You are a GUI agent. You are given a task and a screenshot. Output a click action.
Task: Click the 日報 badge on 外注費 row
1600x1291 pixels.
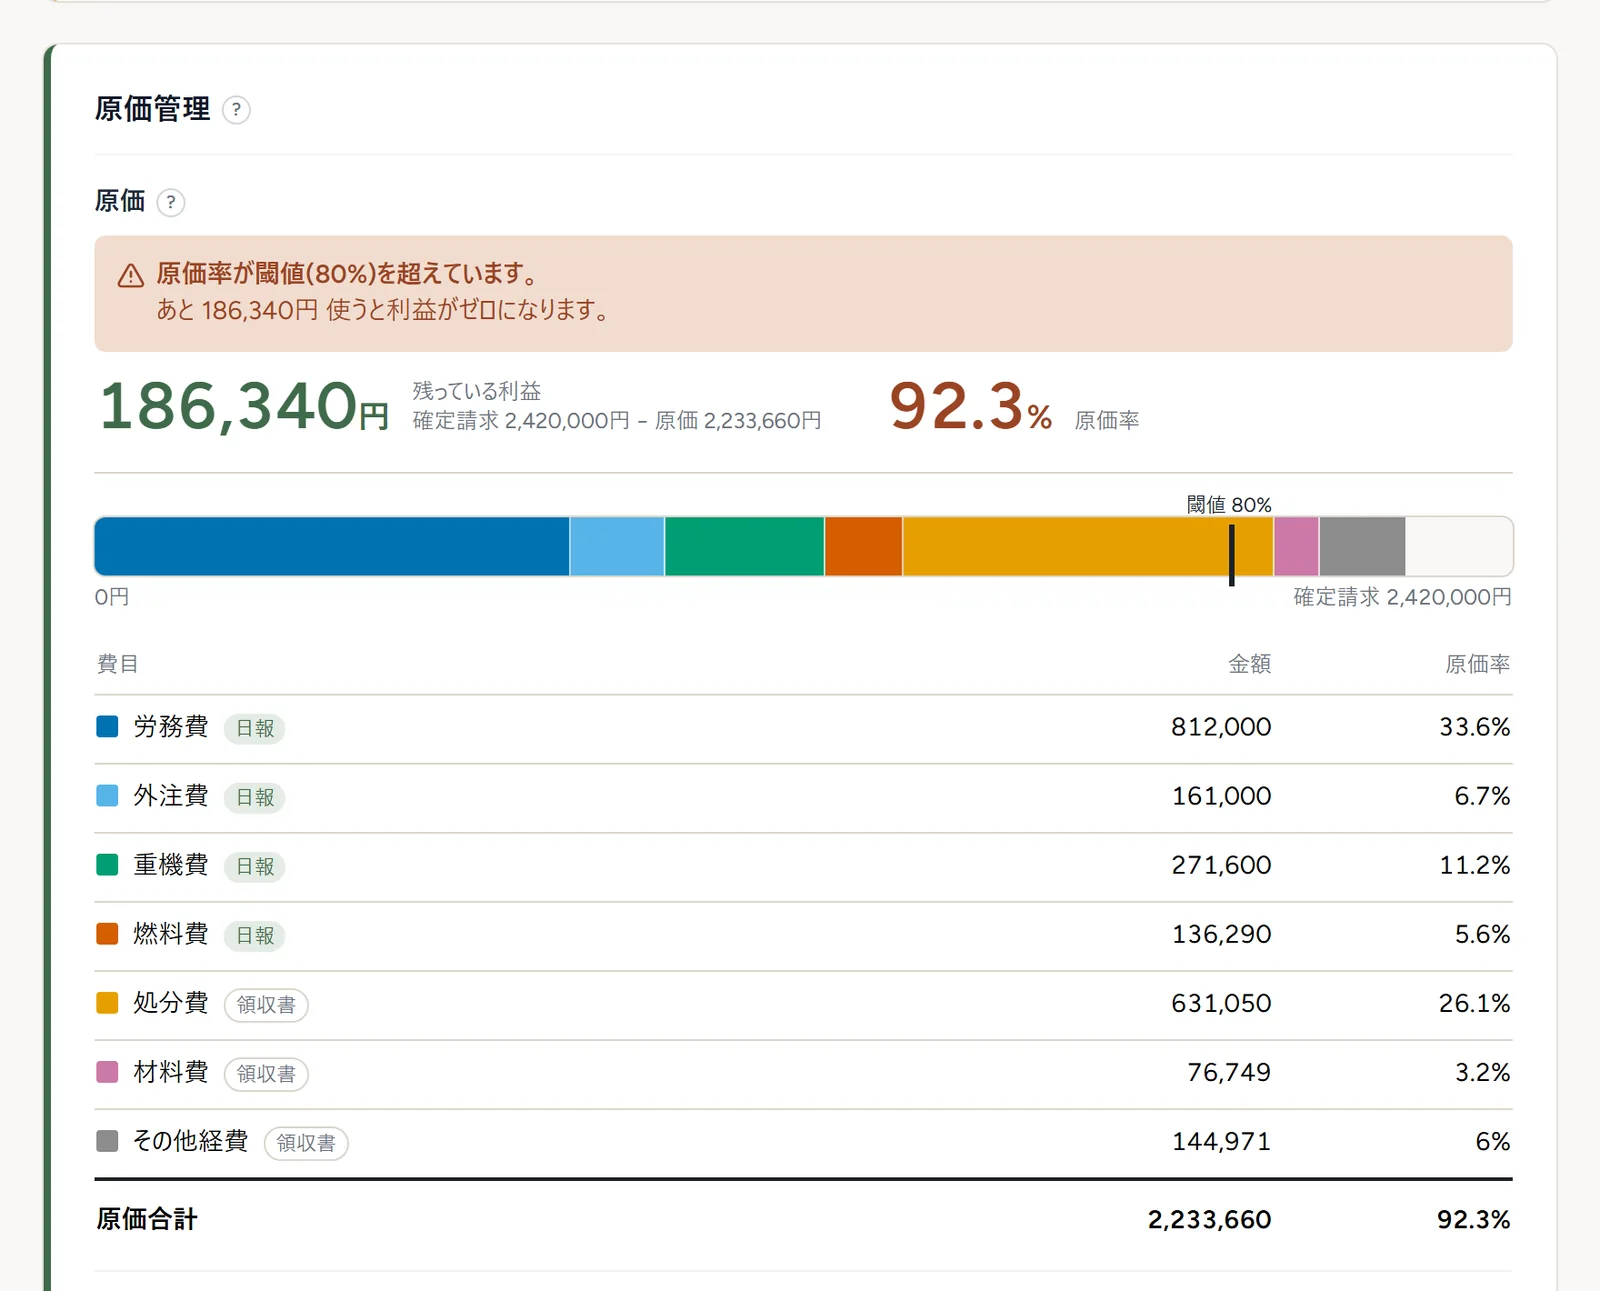click(x=255, y=797)
